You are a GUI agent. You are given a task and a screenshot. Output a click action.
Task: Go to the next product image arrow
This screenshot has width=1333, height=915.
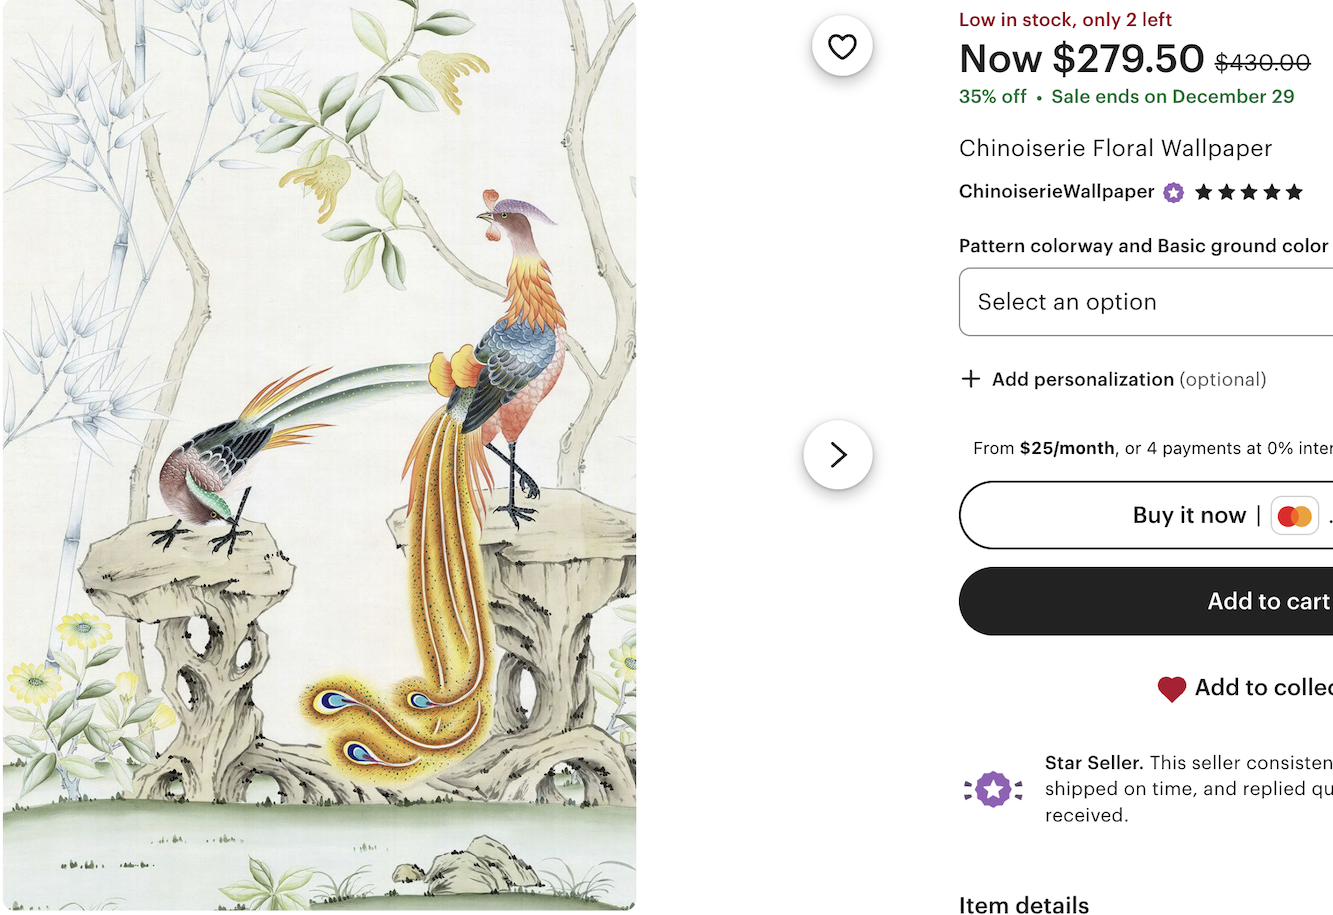click(838, 455)
